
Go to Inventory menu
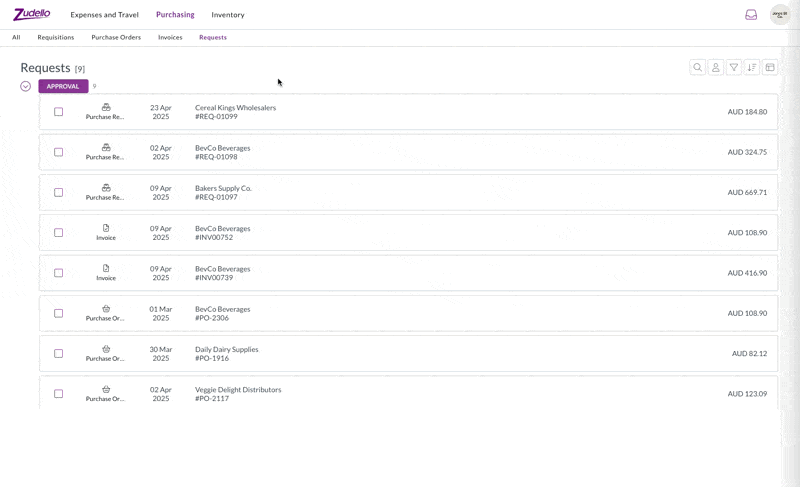(x=228, y=15)
